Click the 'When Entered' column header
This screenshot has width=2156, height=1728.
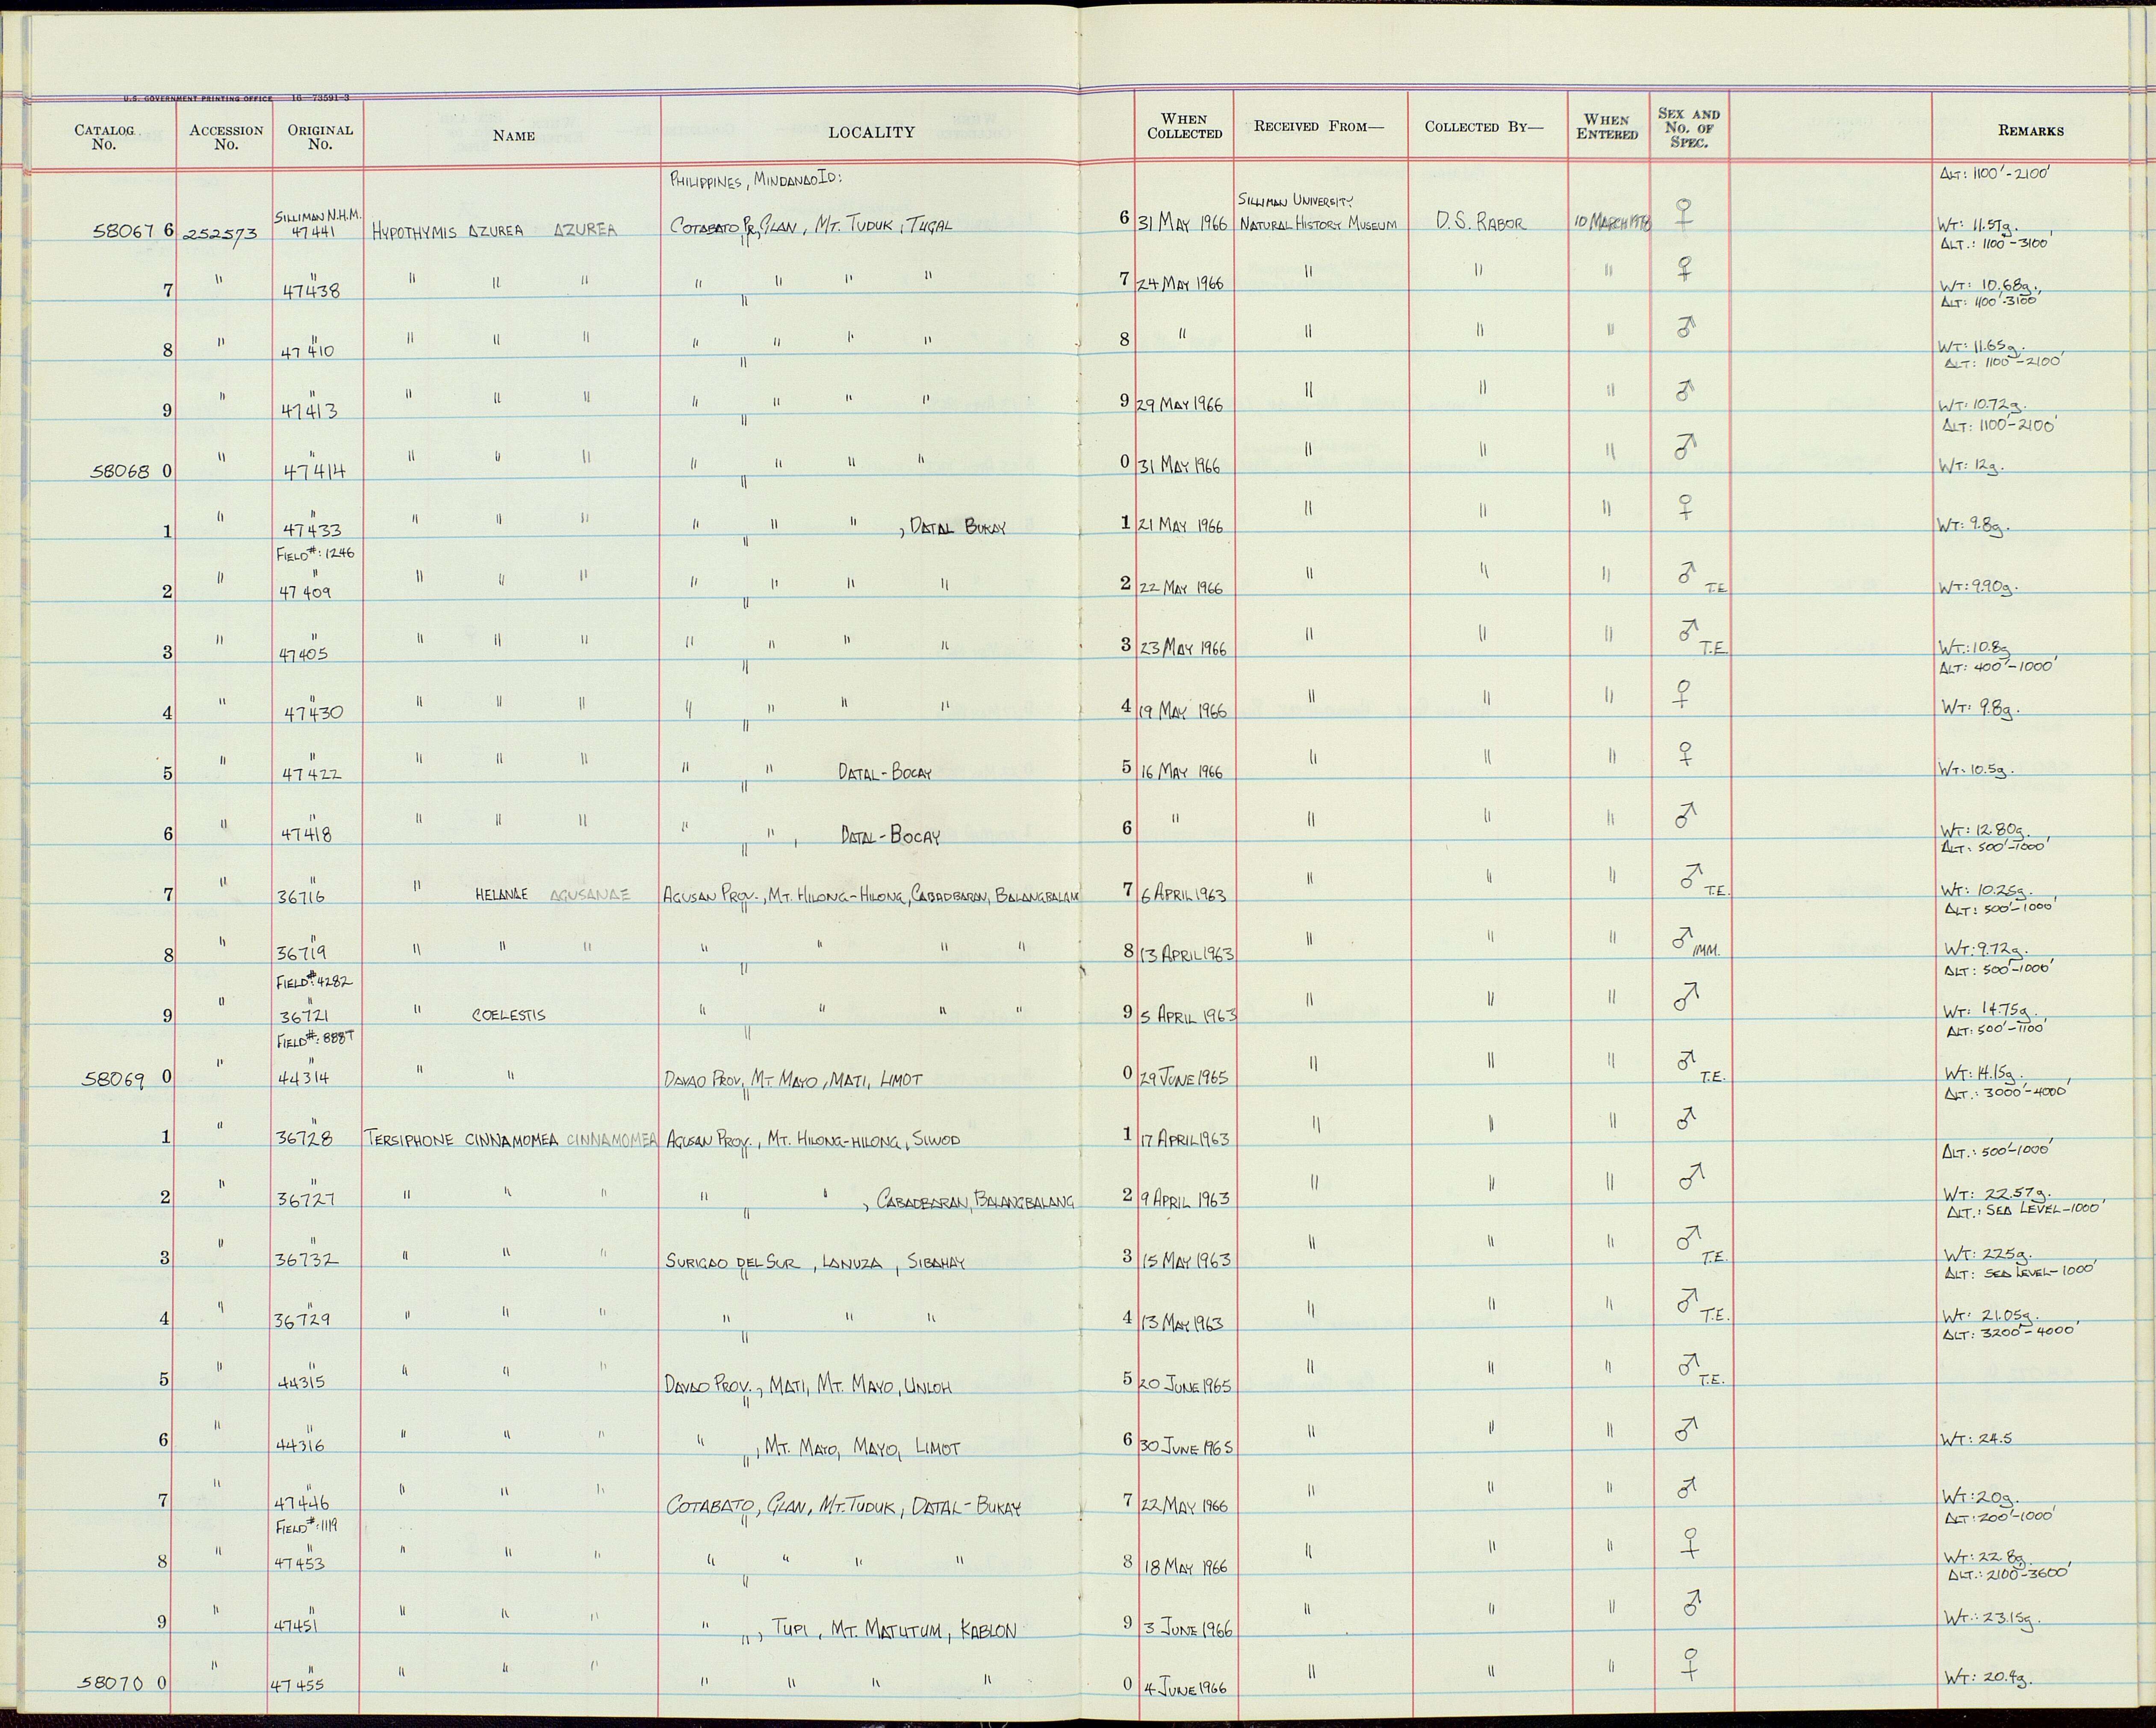click(1607, 127)
